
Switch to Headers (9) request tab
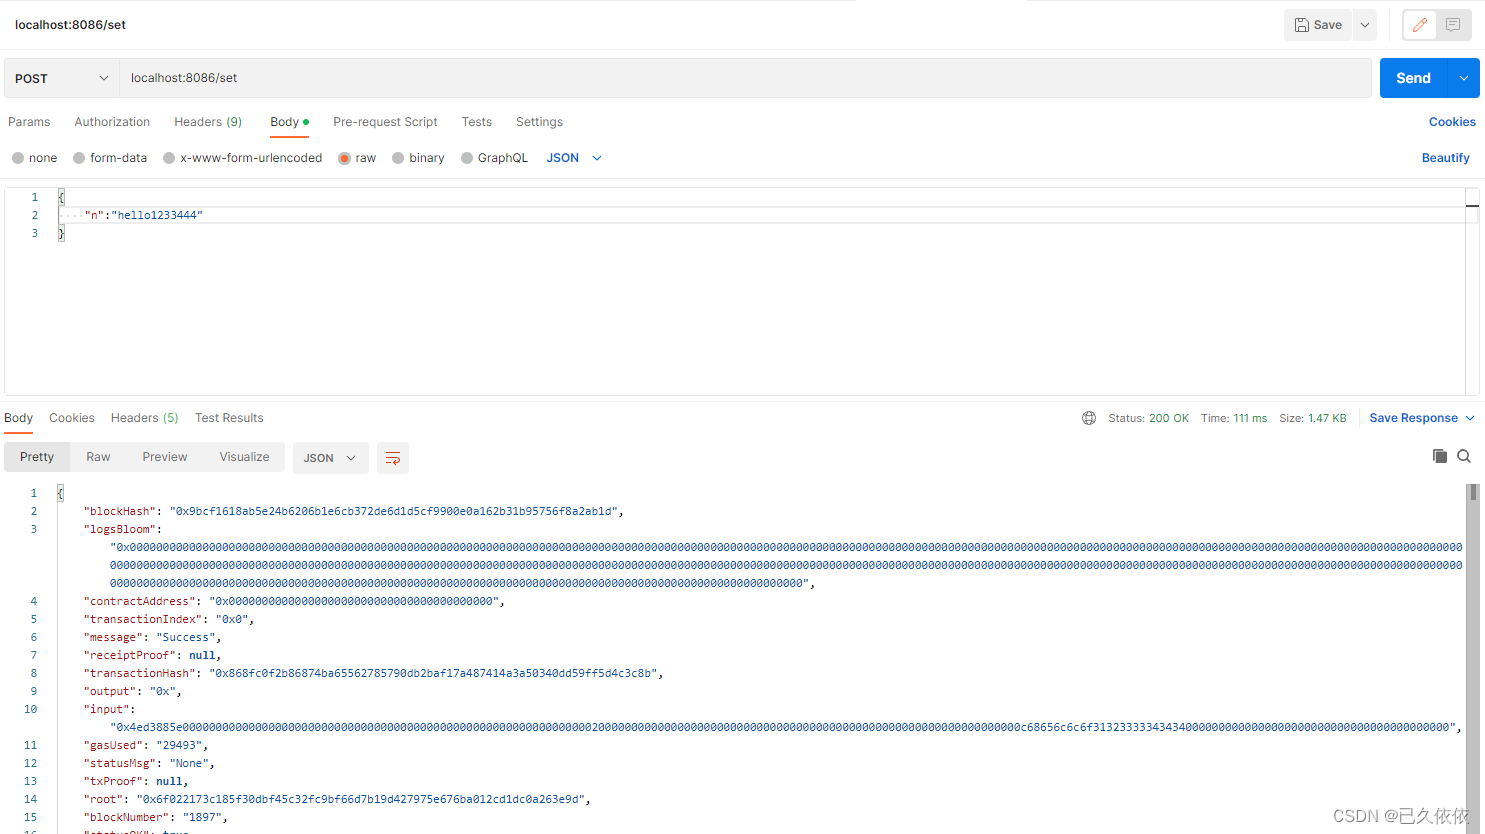tap(208, 122)
